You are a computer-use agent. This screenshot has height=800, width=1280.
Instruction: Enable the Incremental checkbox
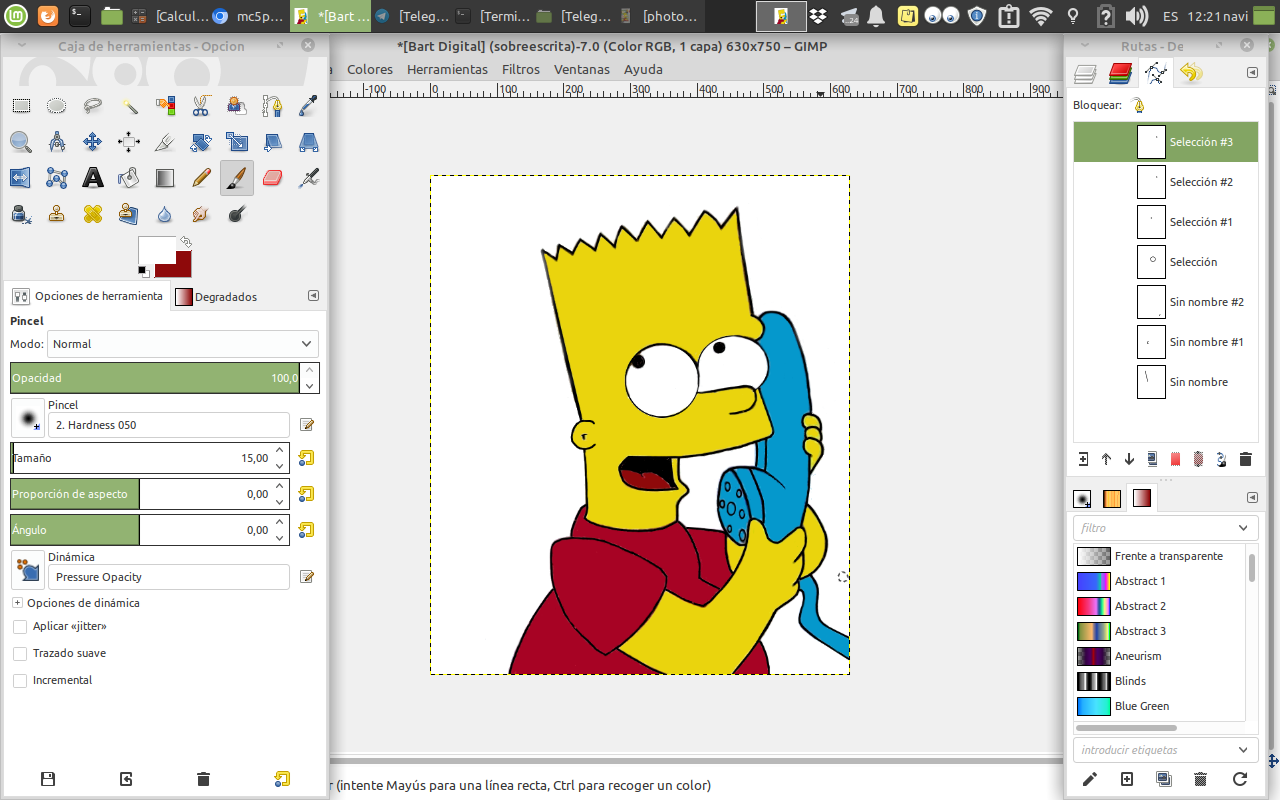tap(20, 680)
